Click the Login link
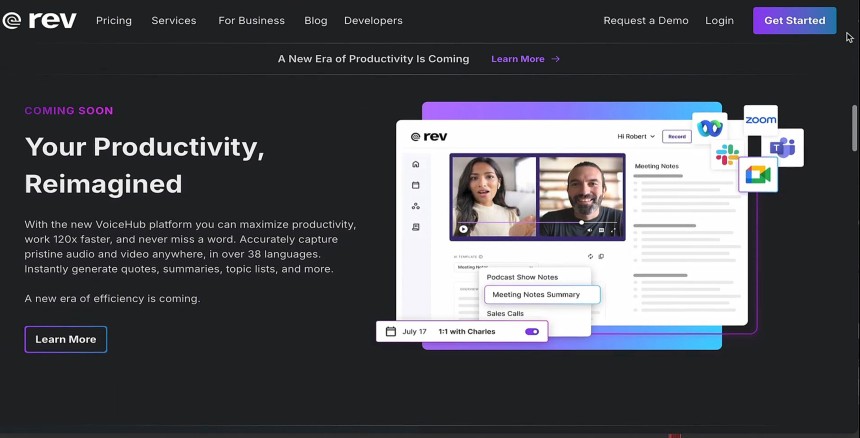 pyautogui.click(x=719, y=21)
